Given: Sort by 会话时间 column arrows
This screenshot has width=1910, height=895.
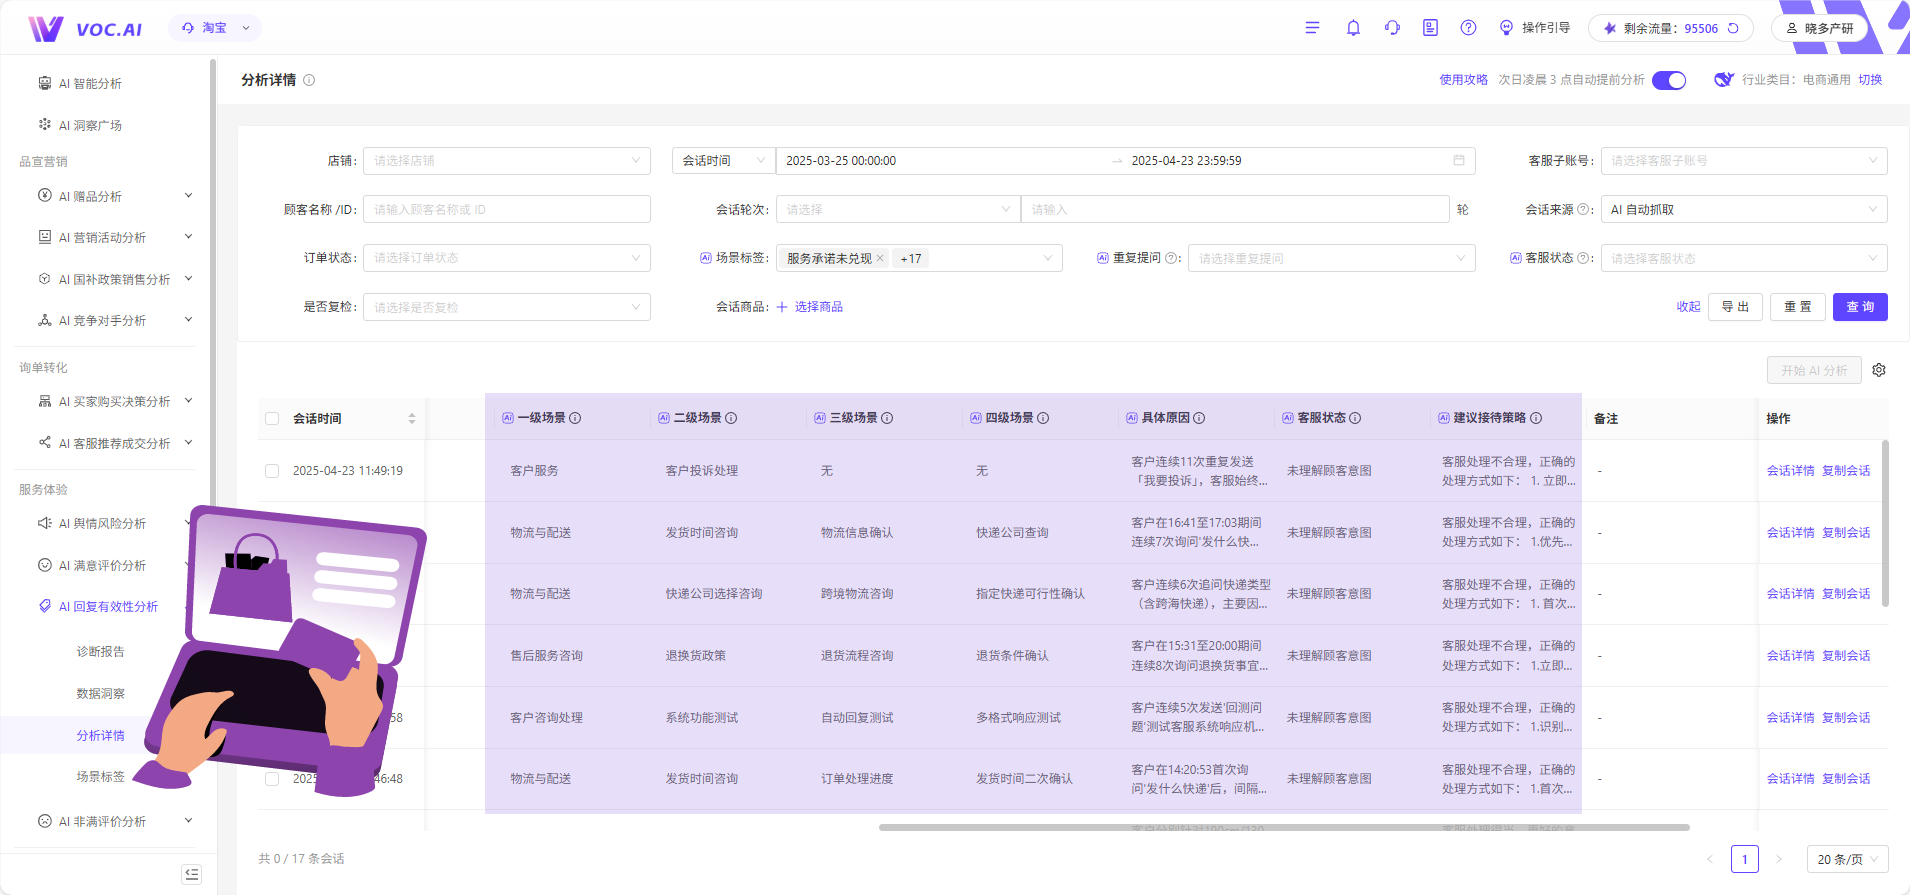Looking at the screenshot, I should pyautogui.click(x=412, y=418).
